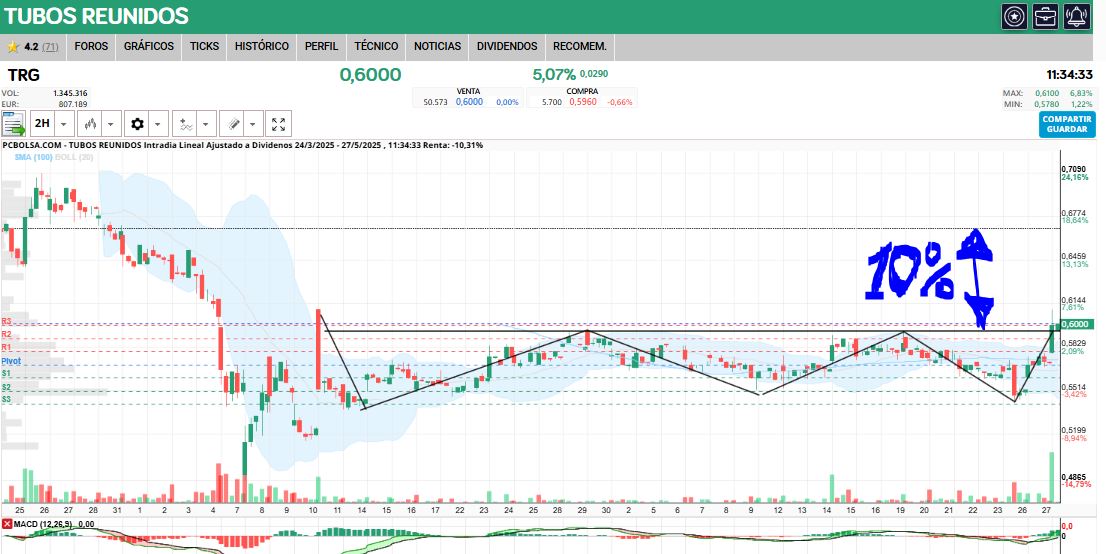Select the pencil drawing tool

click(x=231, y=124)
